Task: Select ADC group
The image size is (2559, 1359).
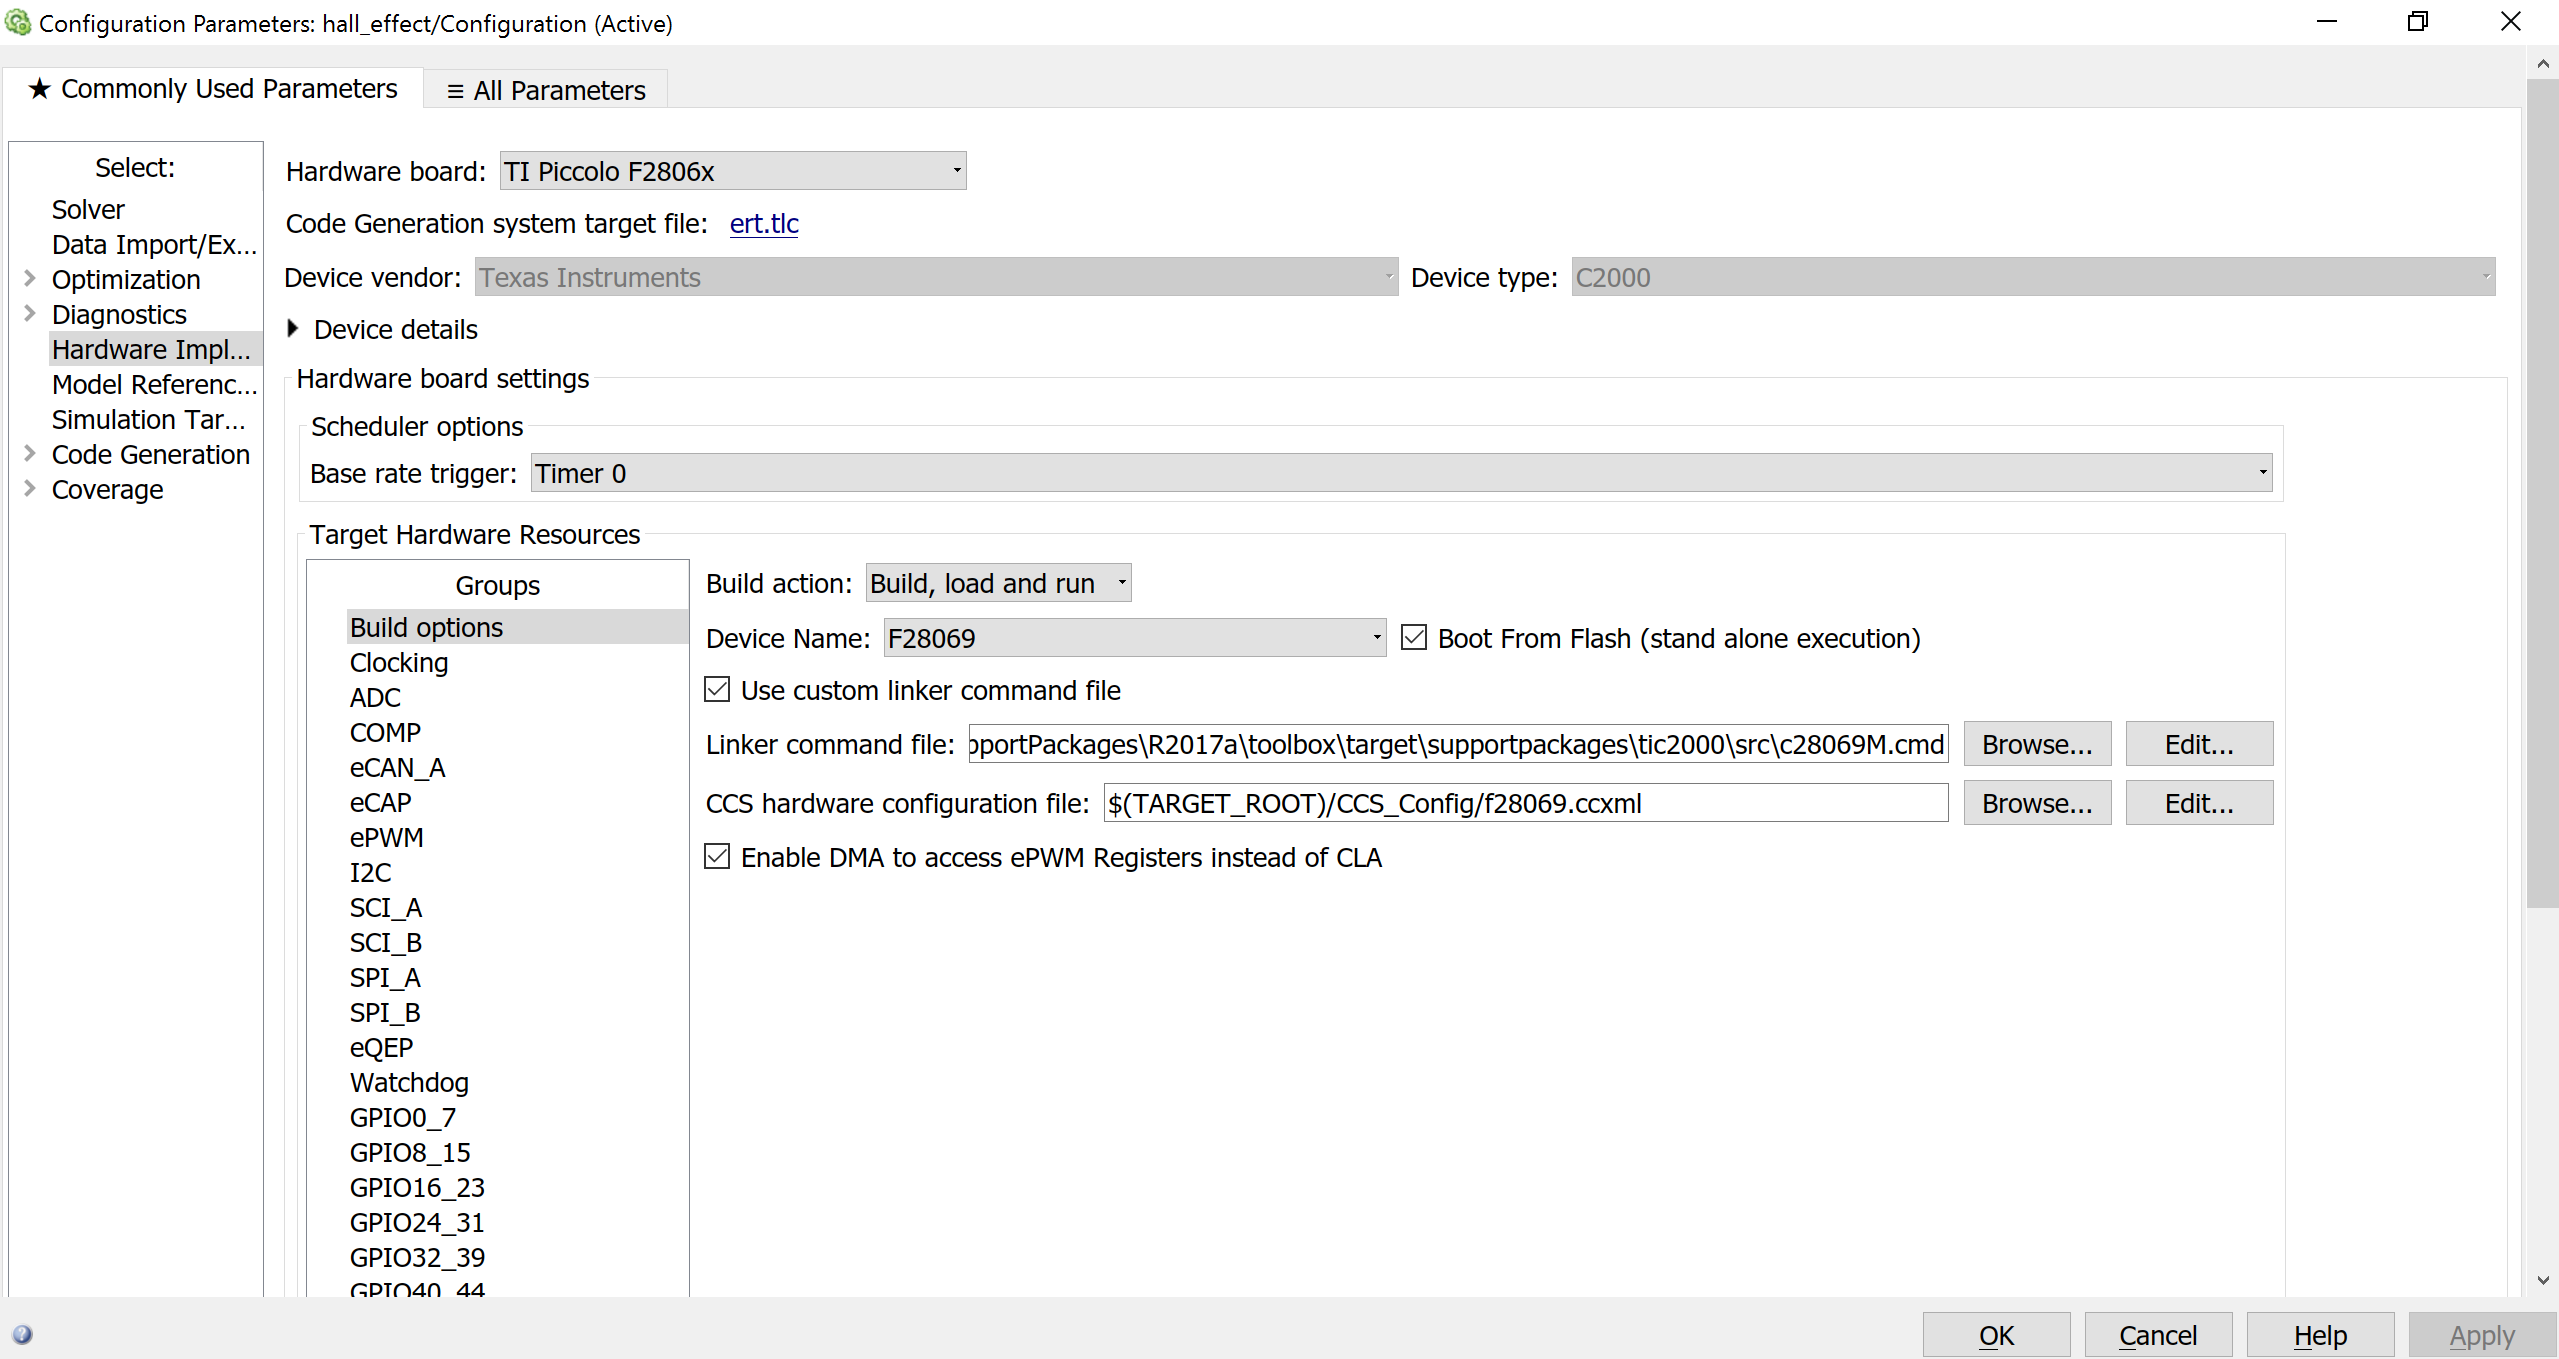Action: [x=375, y=697]
